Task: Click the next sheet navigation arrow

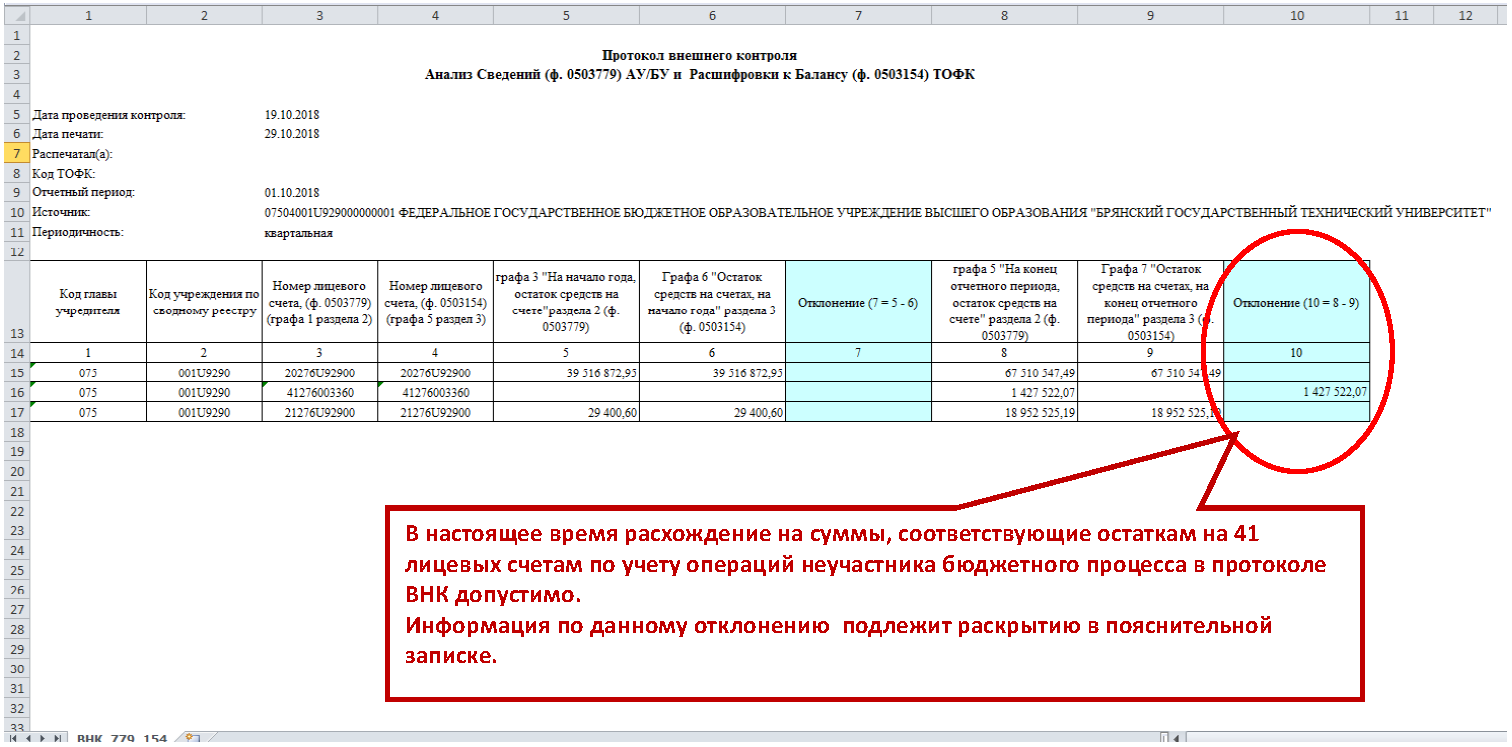Action: [42, 739]
